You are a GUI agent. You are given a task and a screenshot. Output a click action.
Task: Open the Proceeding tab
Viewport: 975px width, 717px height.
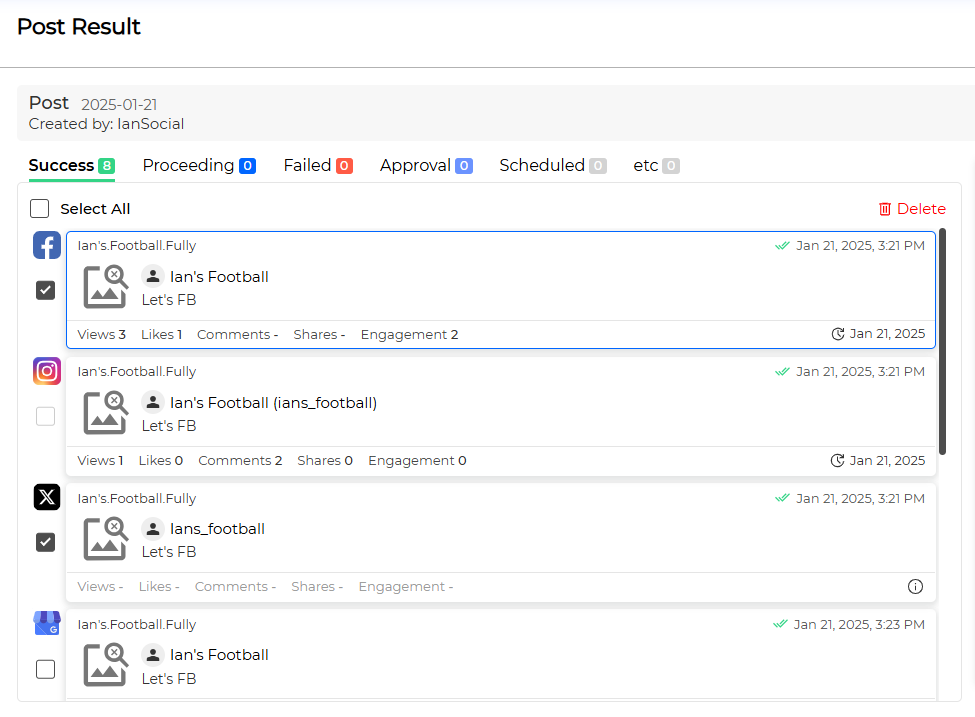[199, 165]
